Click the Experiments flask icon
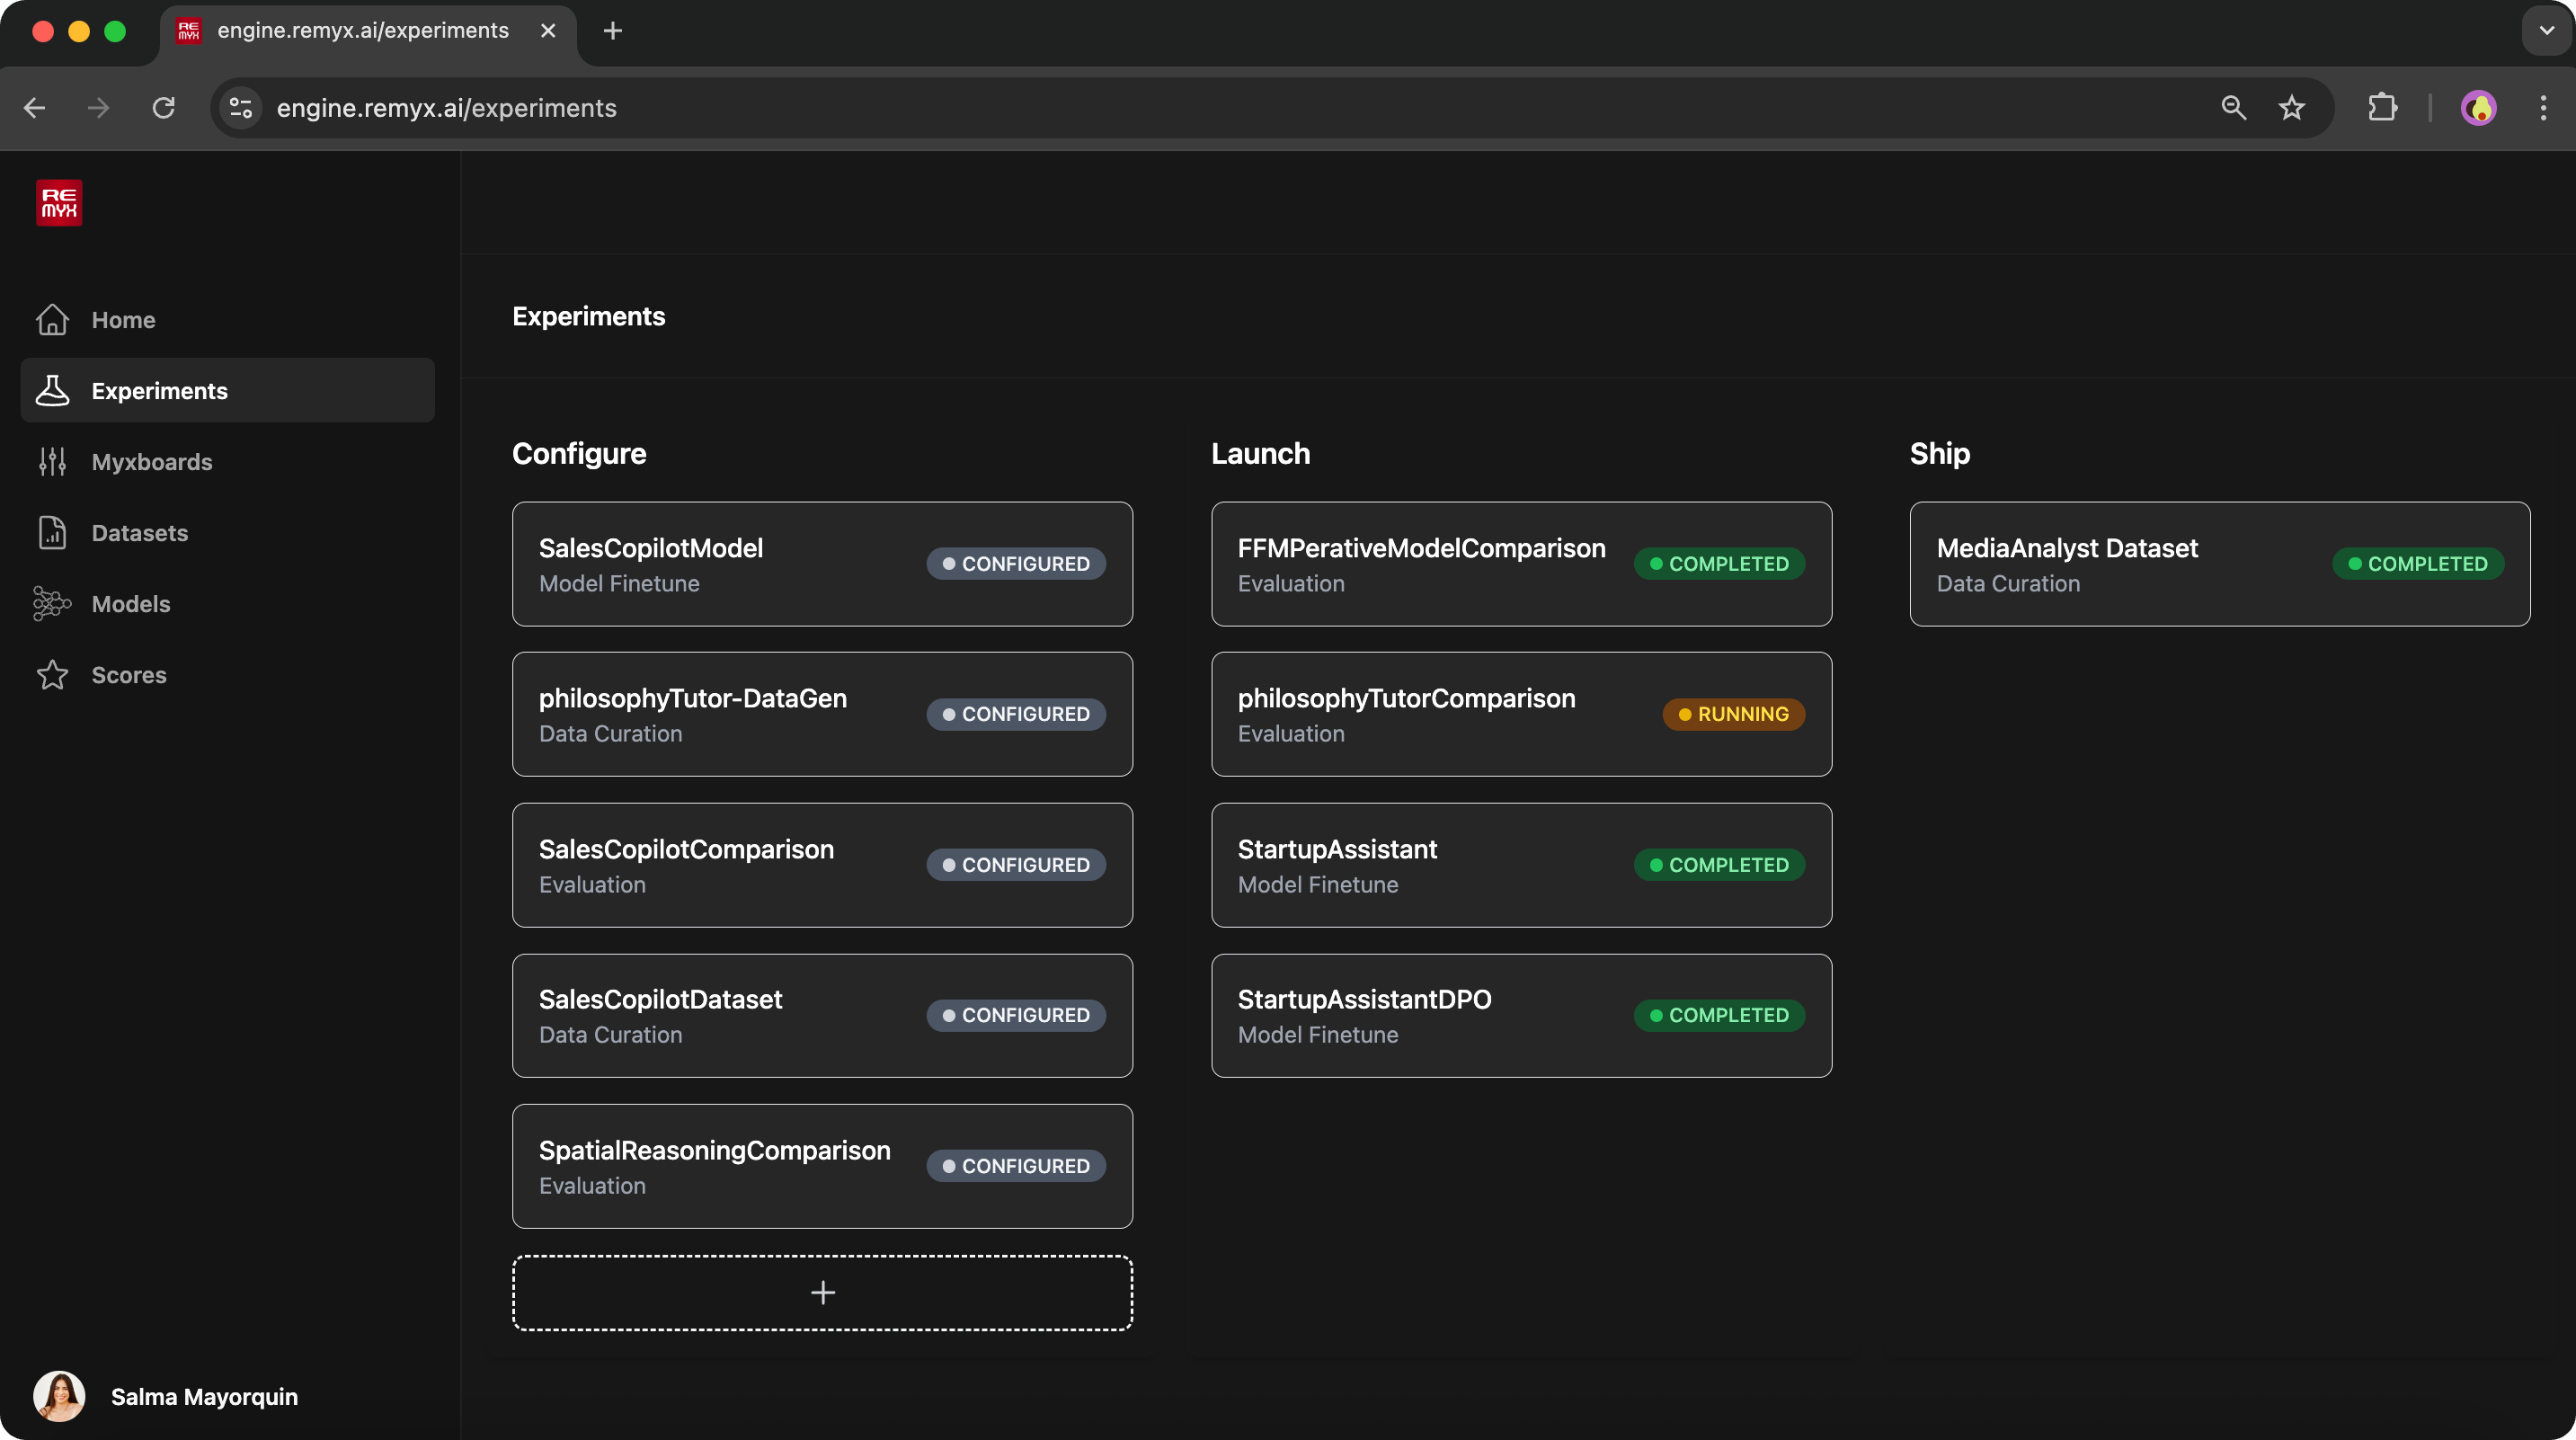2576x1440 pixels. pos(52,391)
